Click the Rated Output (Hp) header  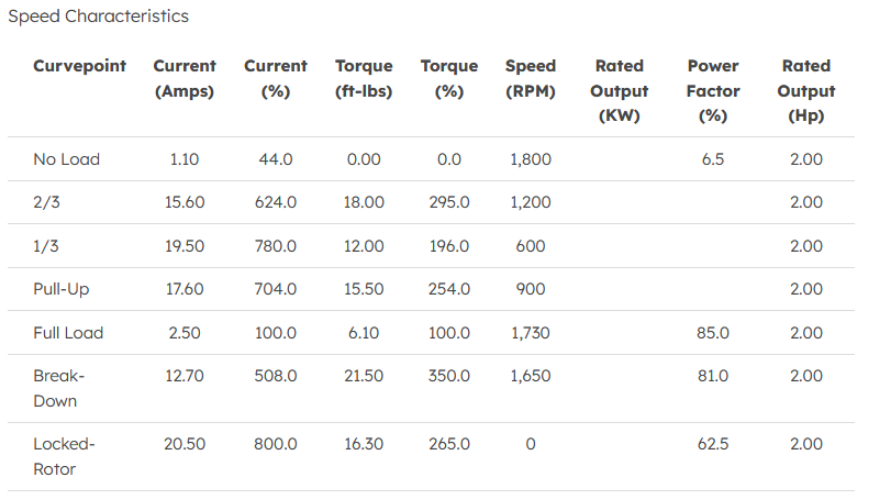tap(806, 90)
